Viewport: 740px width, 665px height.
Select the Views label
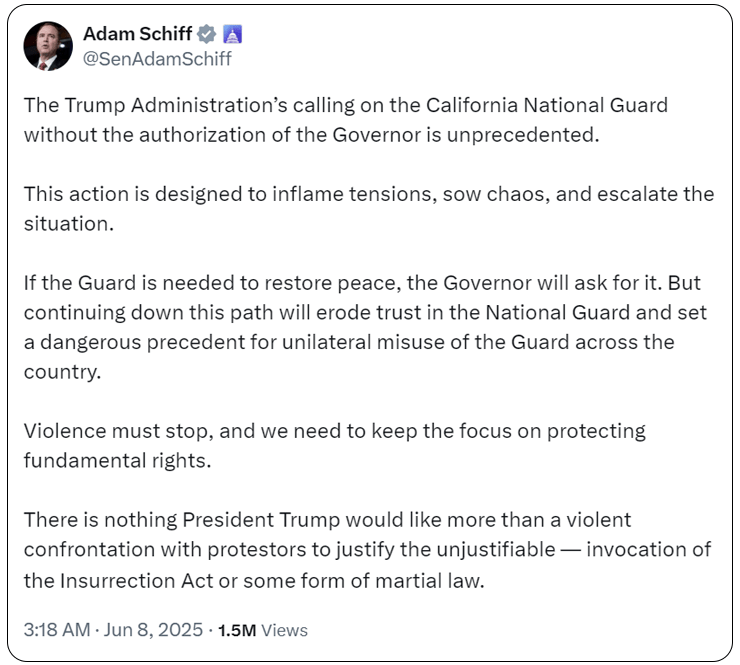(284, 631)
